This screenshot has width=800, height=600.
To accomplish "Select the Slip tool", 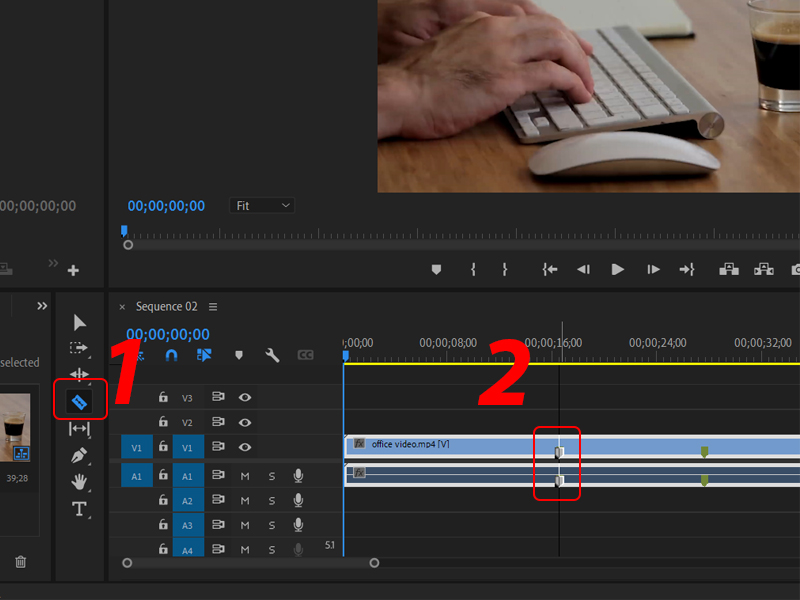I will (x=79, y=429).
